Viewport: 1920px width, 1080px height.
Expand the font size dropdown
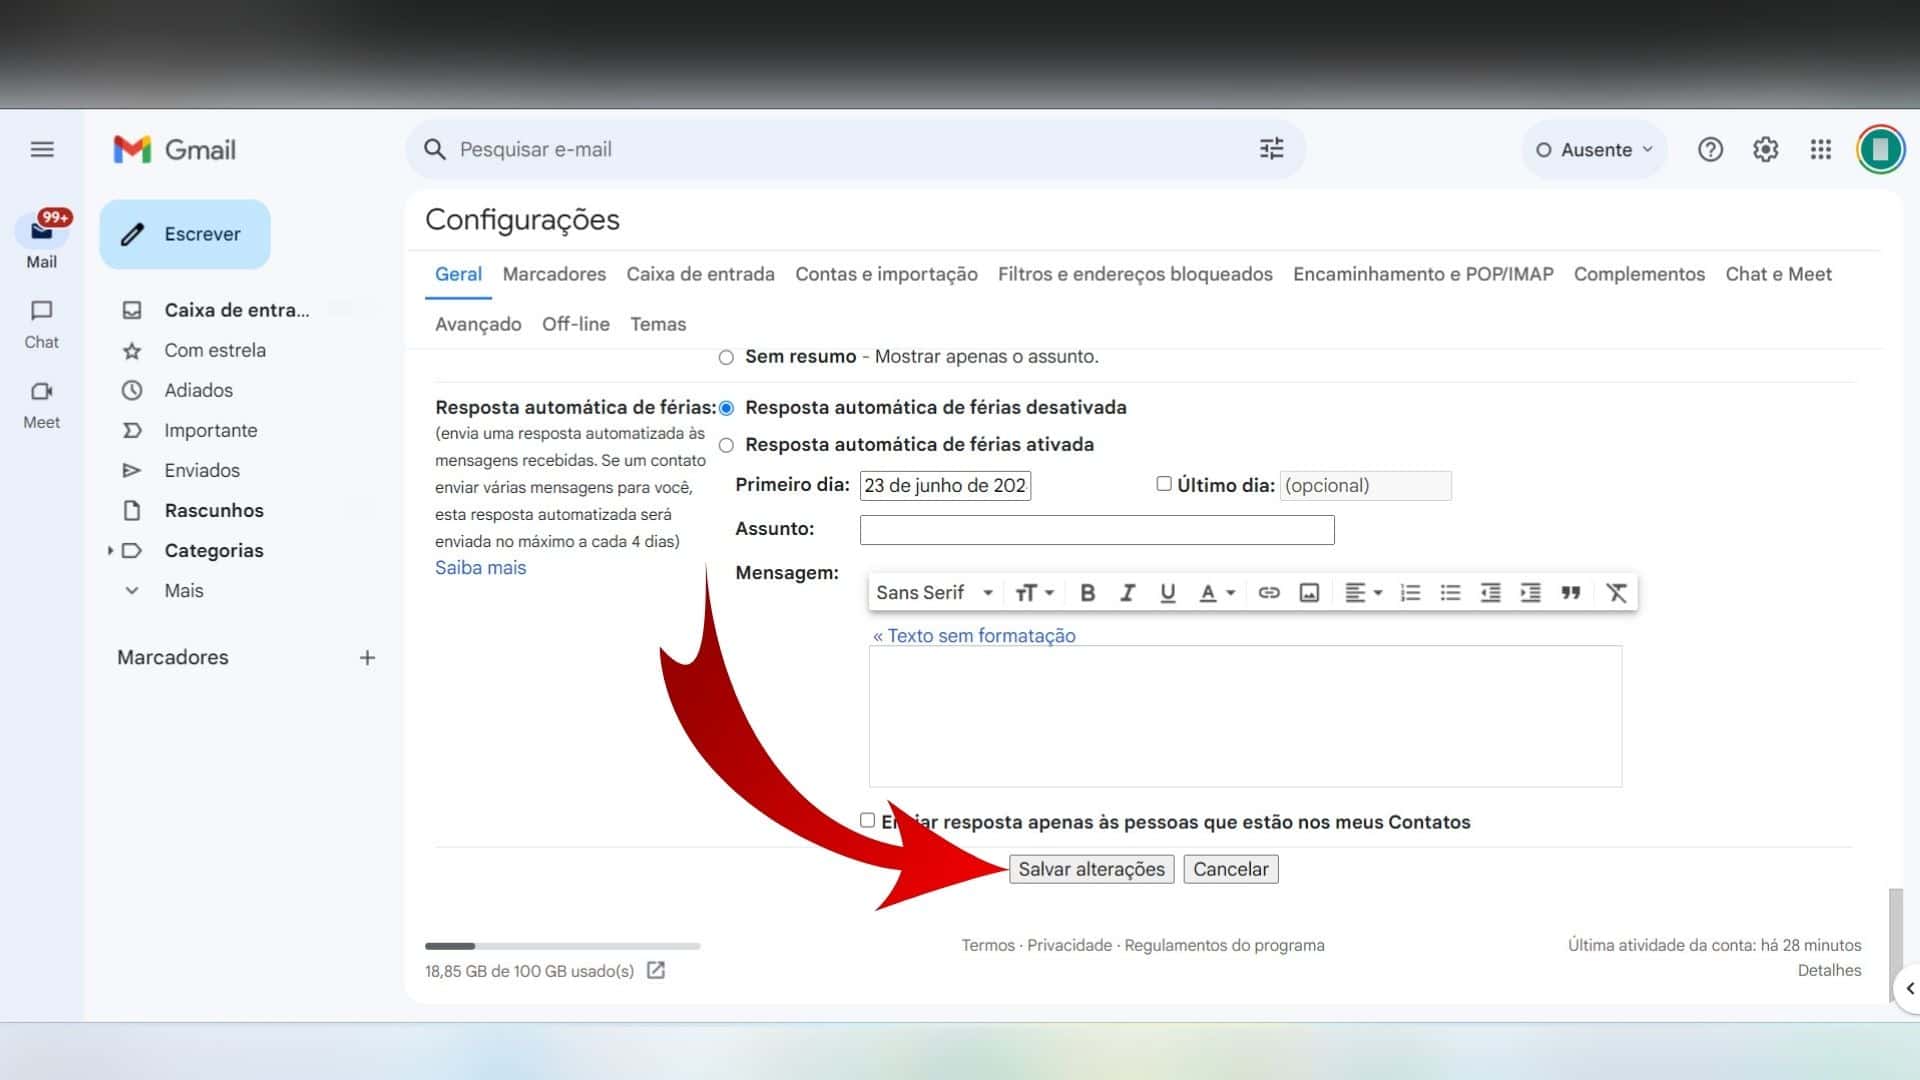click(x=1035, y=592)
